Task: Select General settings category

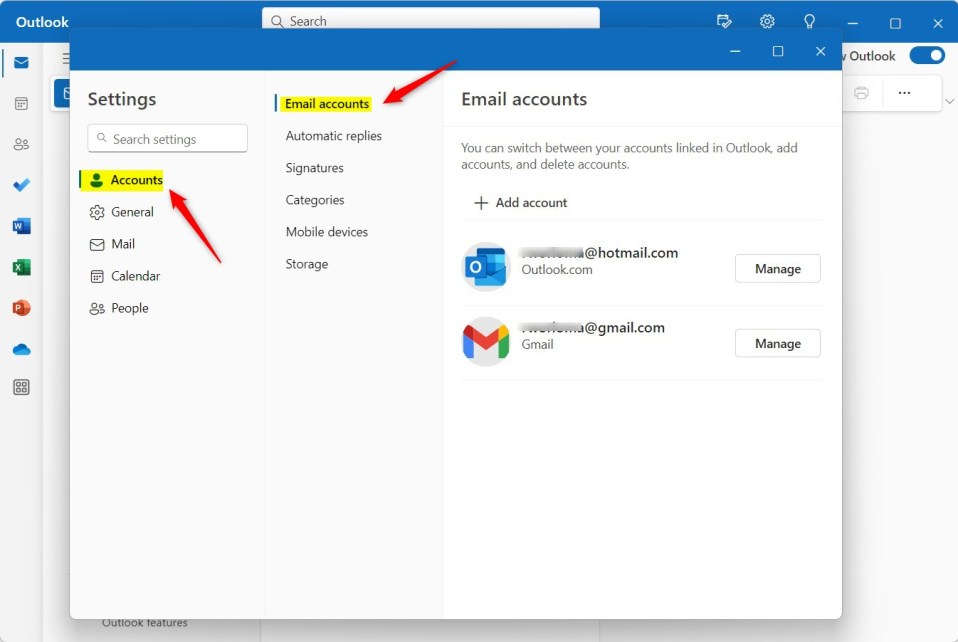Action: (x=131, y=212)
